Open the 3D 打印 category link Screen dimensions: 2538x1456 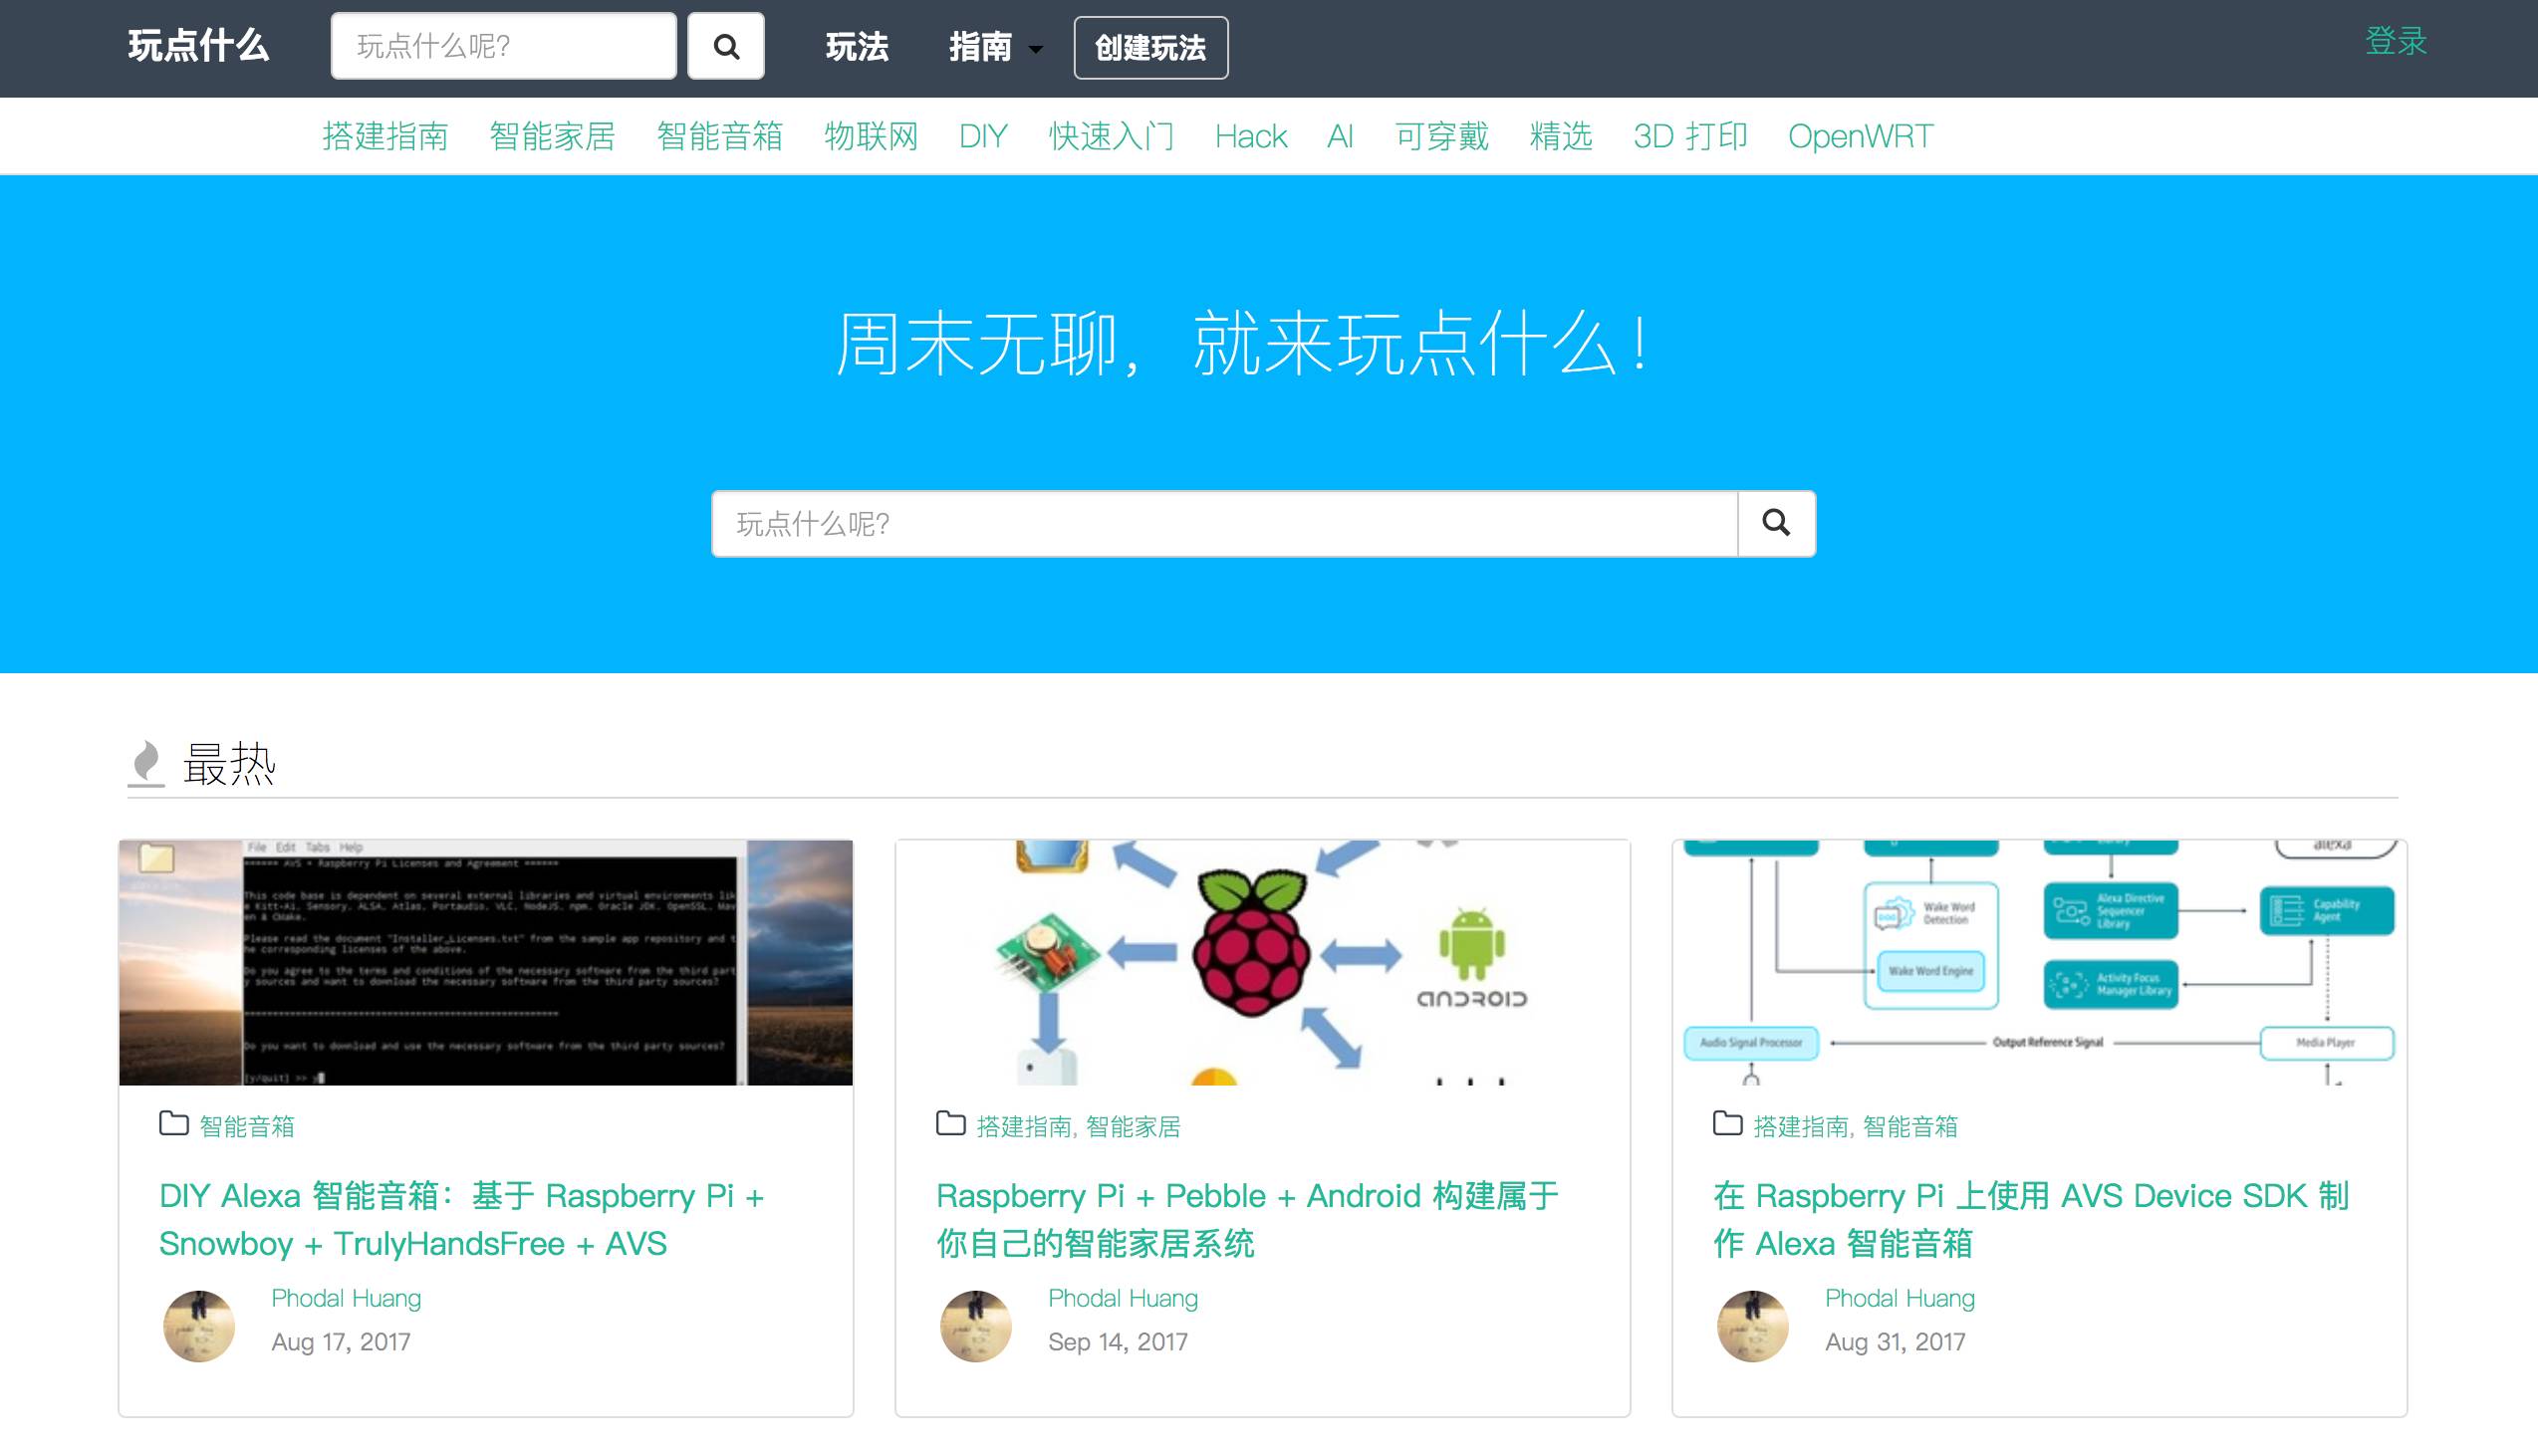coord(1690,136)
